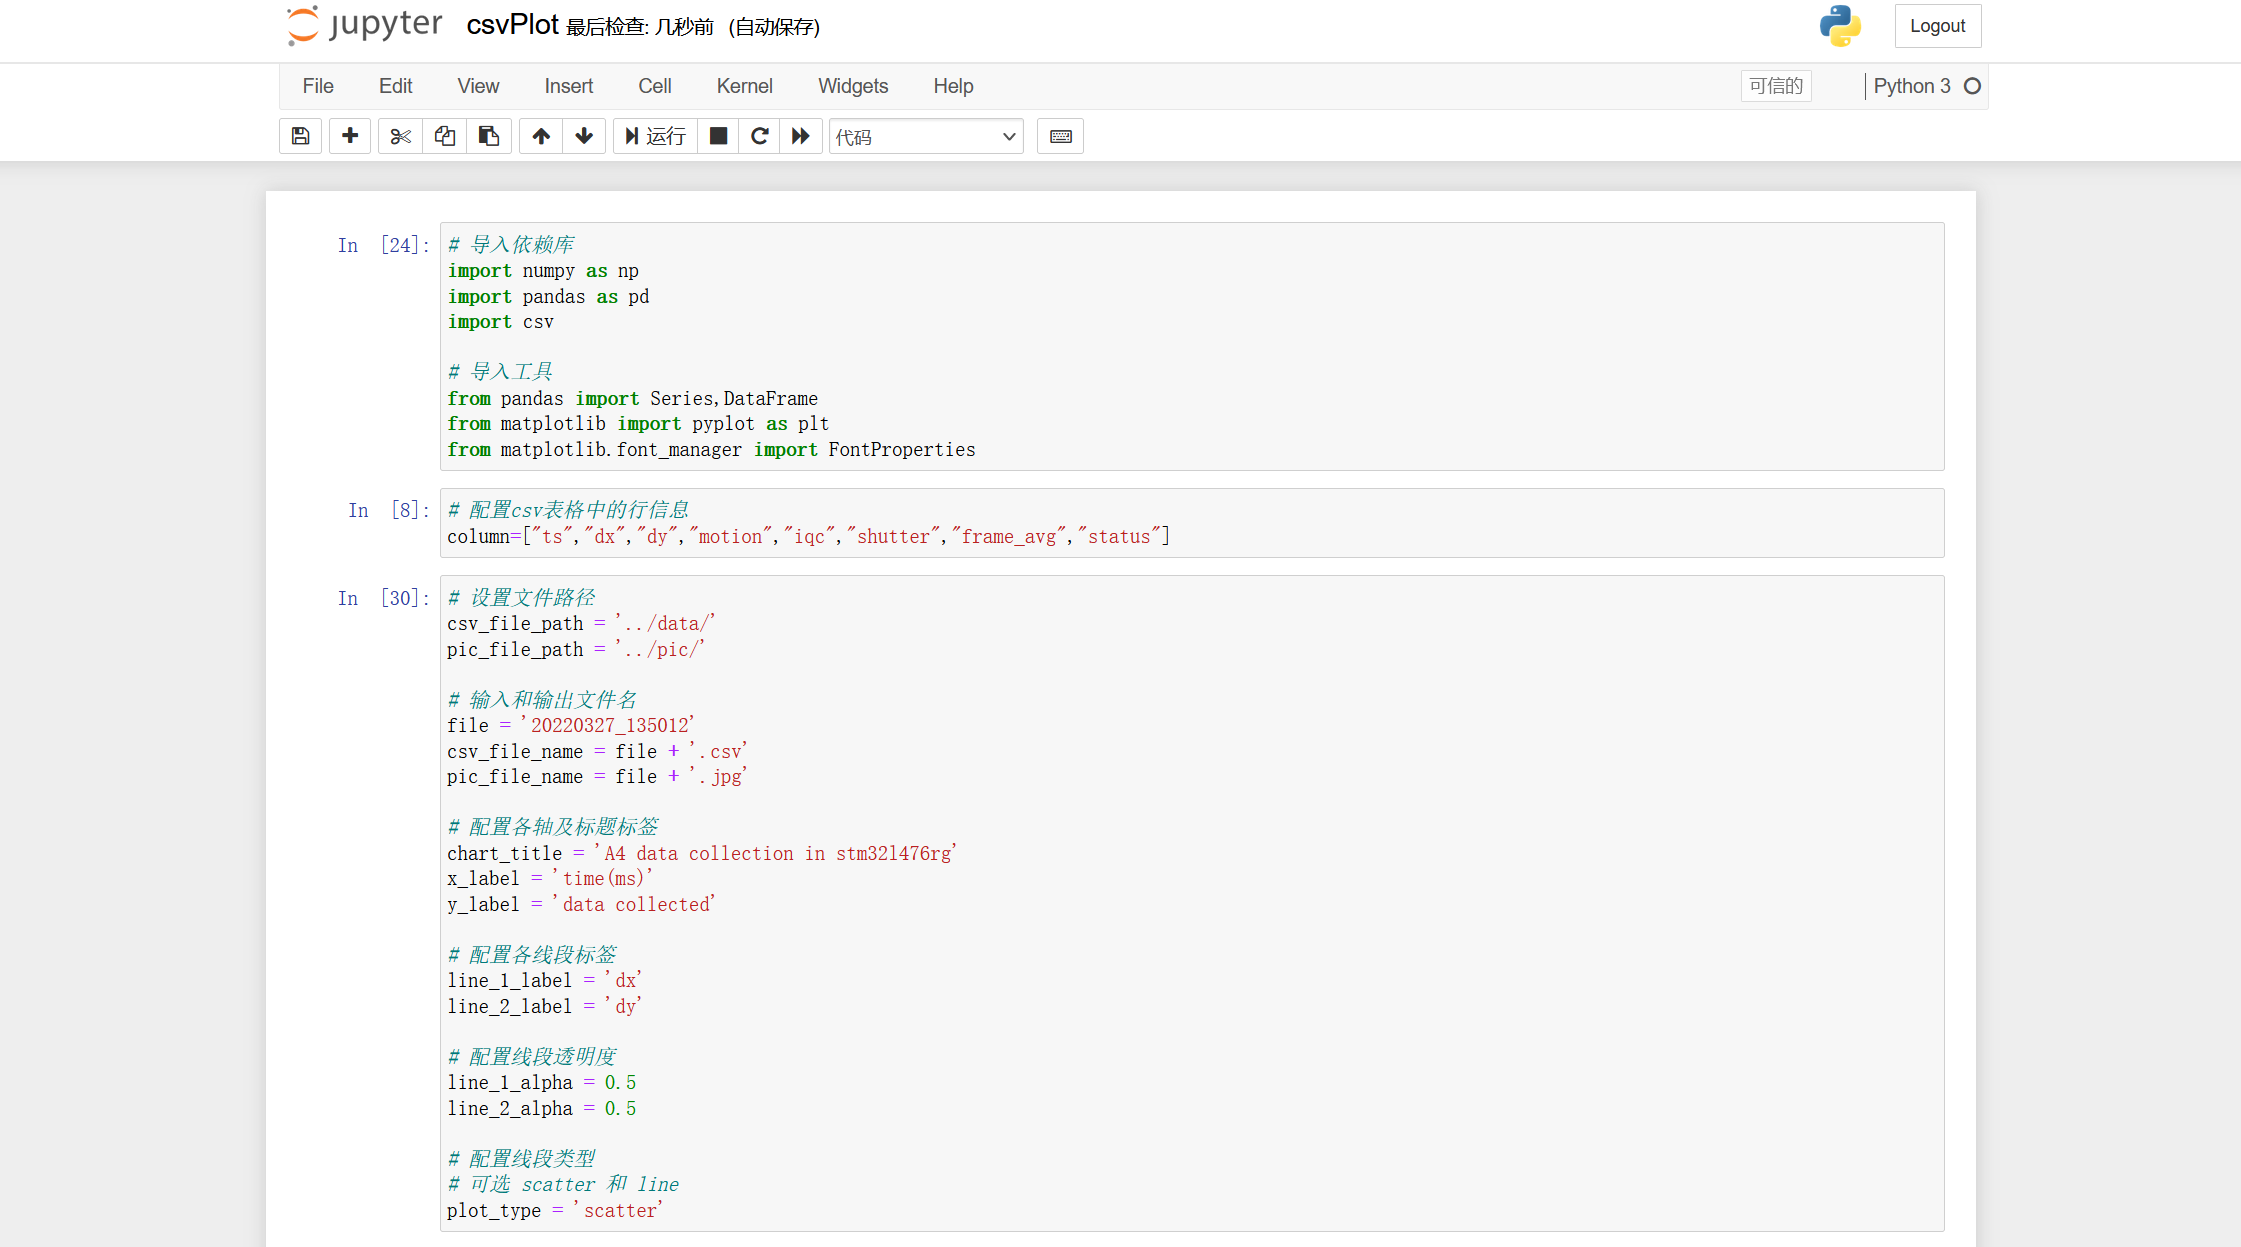Click the Python 3 kernel name

point(1912,86)
